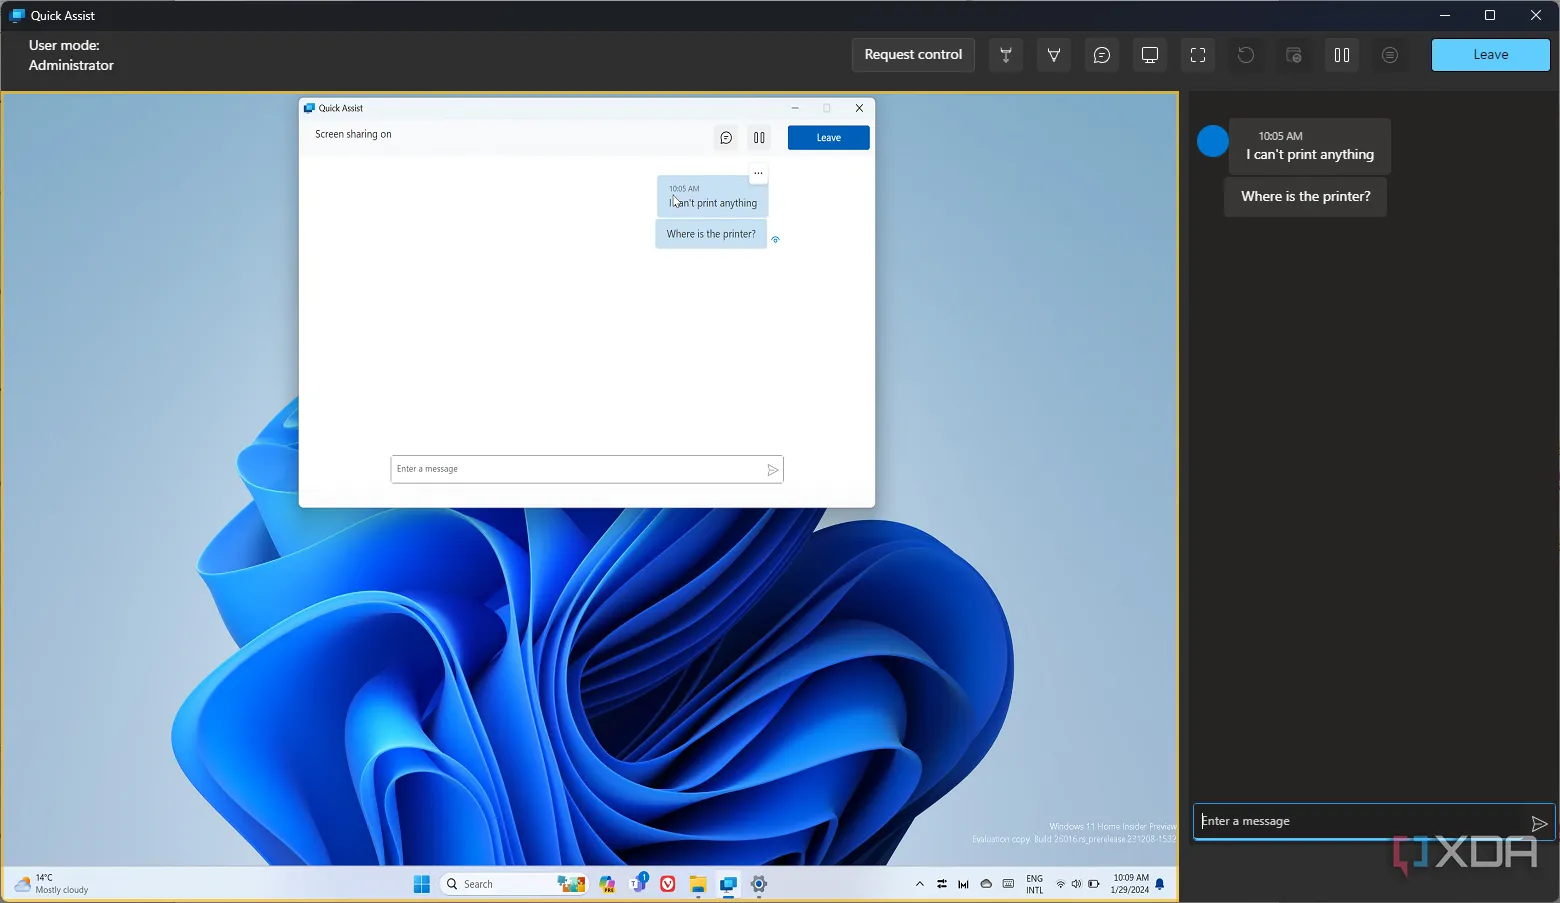Click the Request control button

(912, 54)
